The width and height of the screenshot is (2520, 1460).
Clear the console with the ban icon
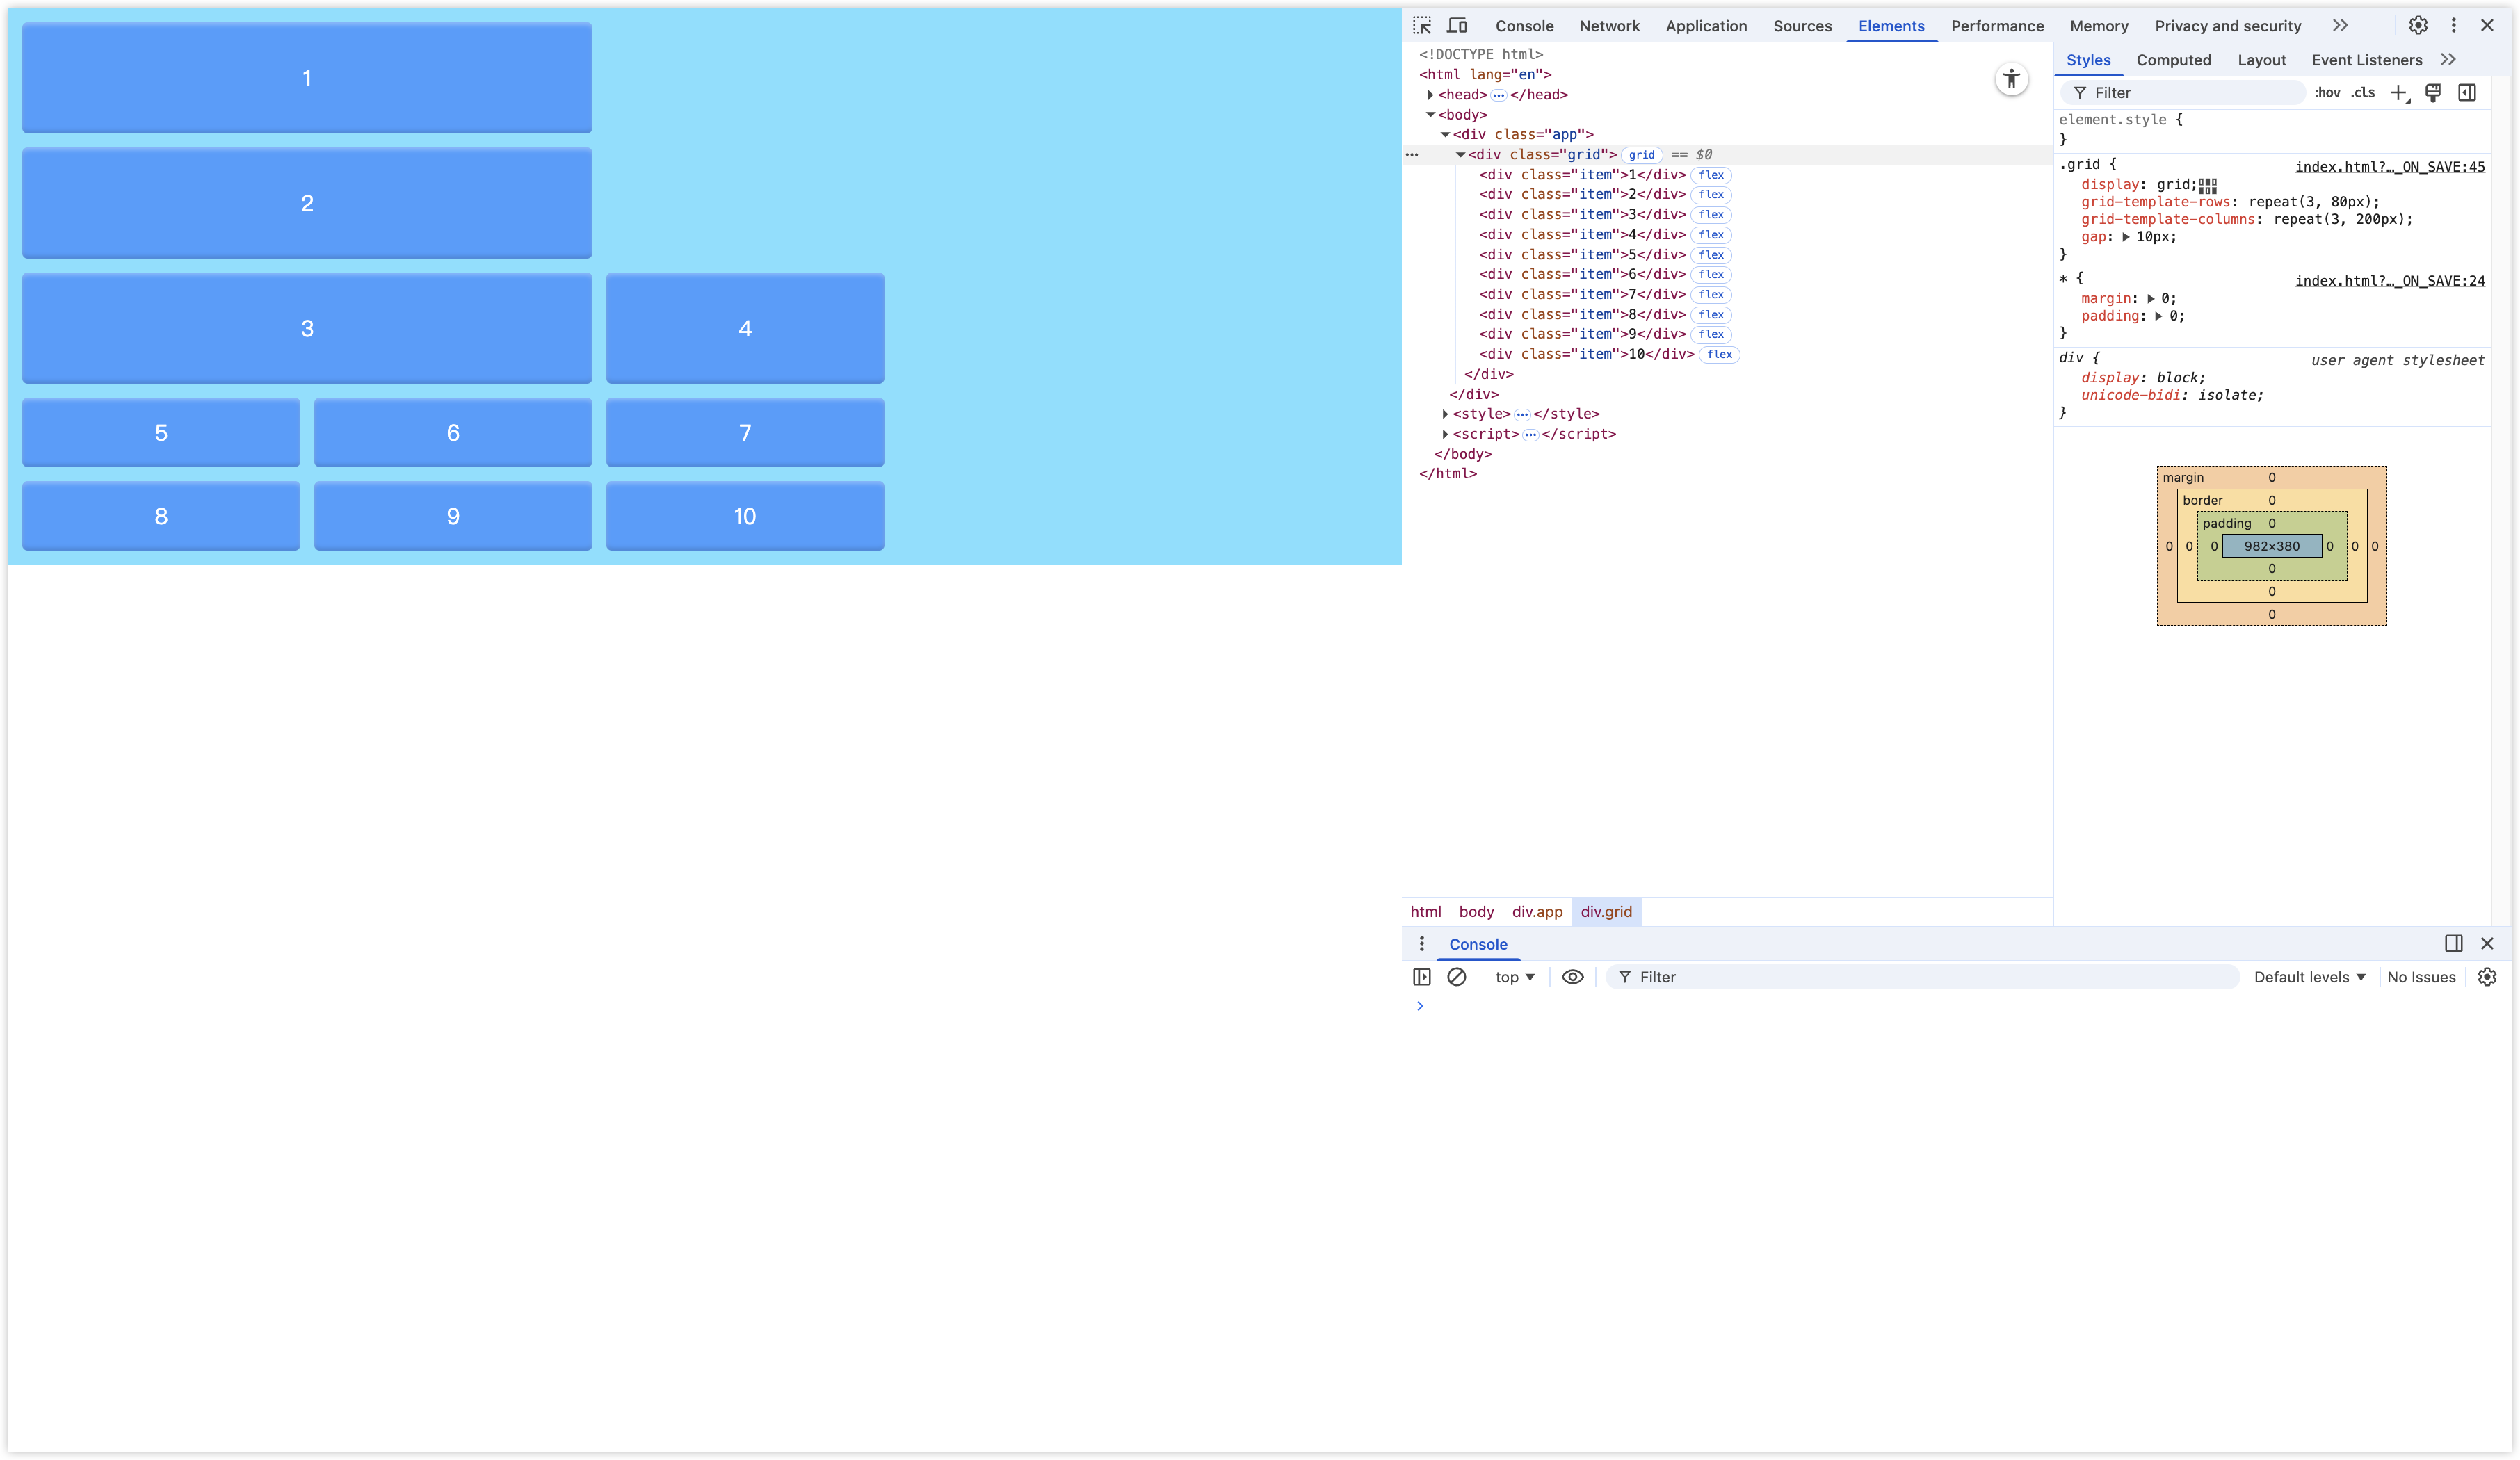1456,977
